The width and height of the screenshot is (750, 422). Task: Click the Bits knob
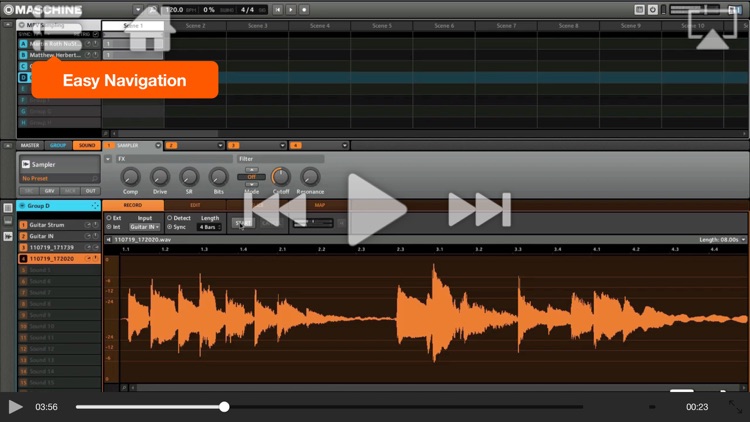pyautogui.click(x=218, y=177)
